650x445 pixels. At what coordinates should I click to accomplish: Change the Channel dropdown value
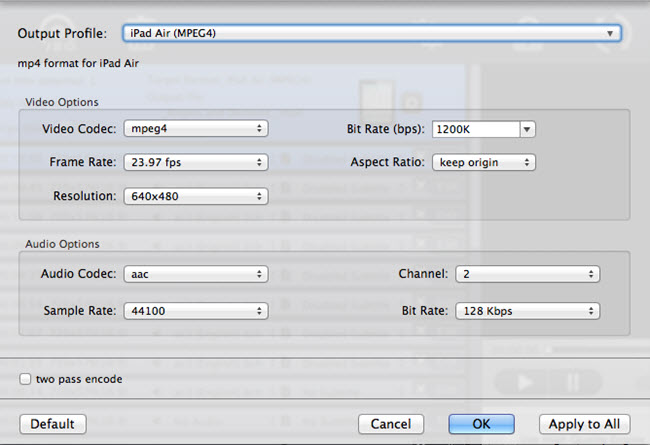pos(528,274)
